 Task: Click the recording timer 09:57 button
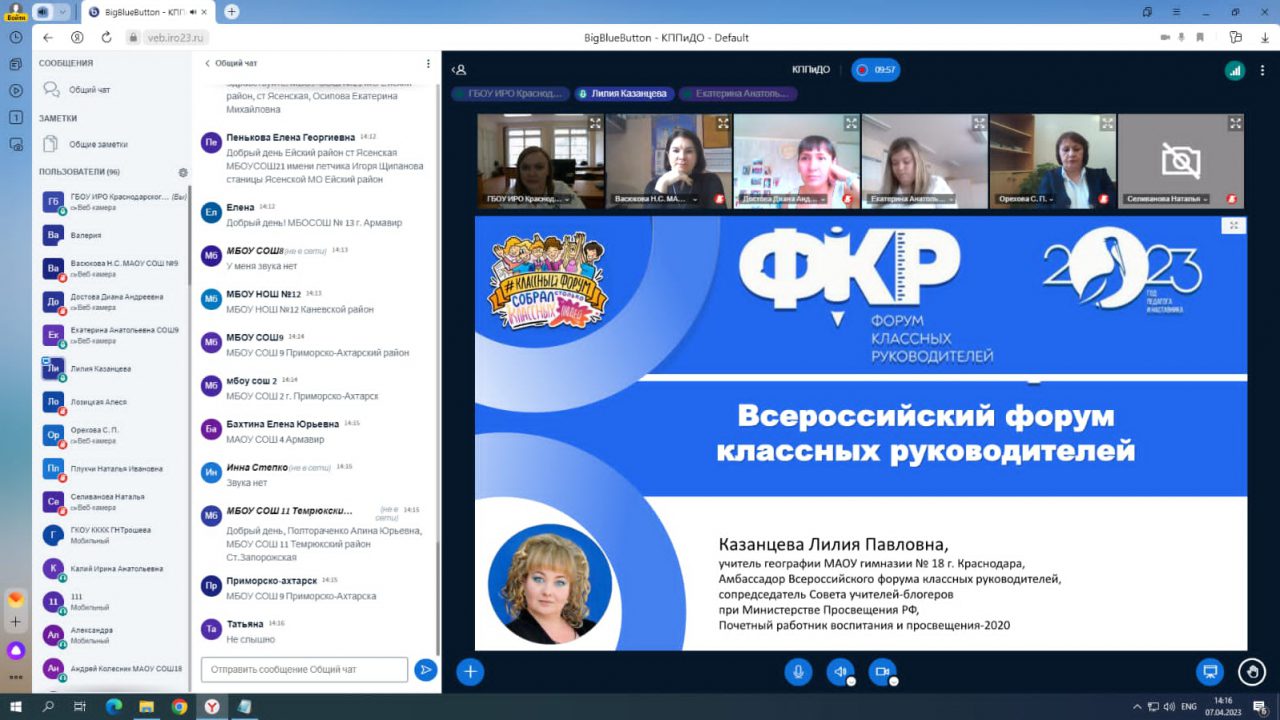click(876, 70)
